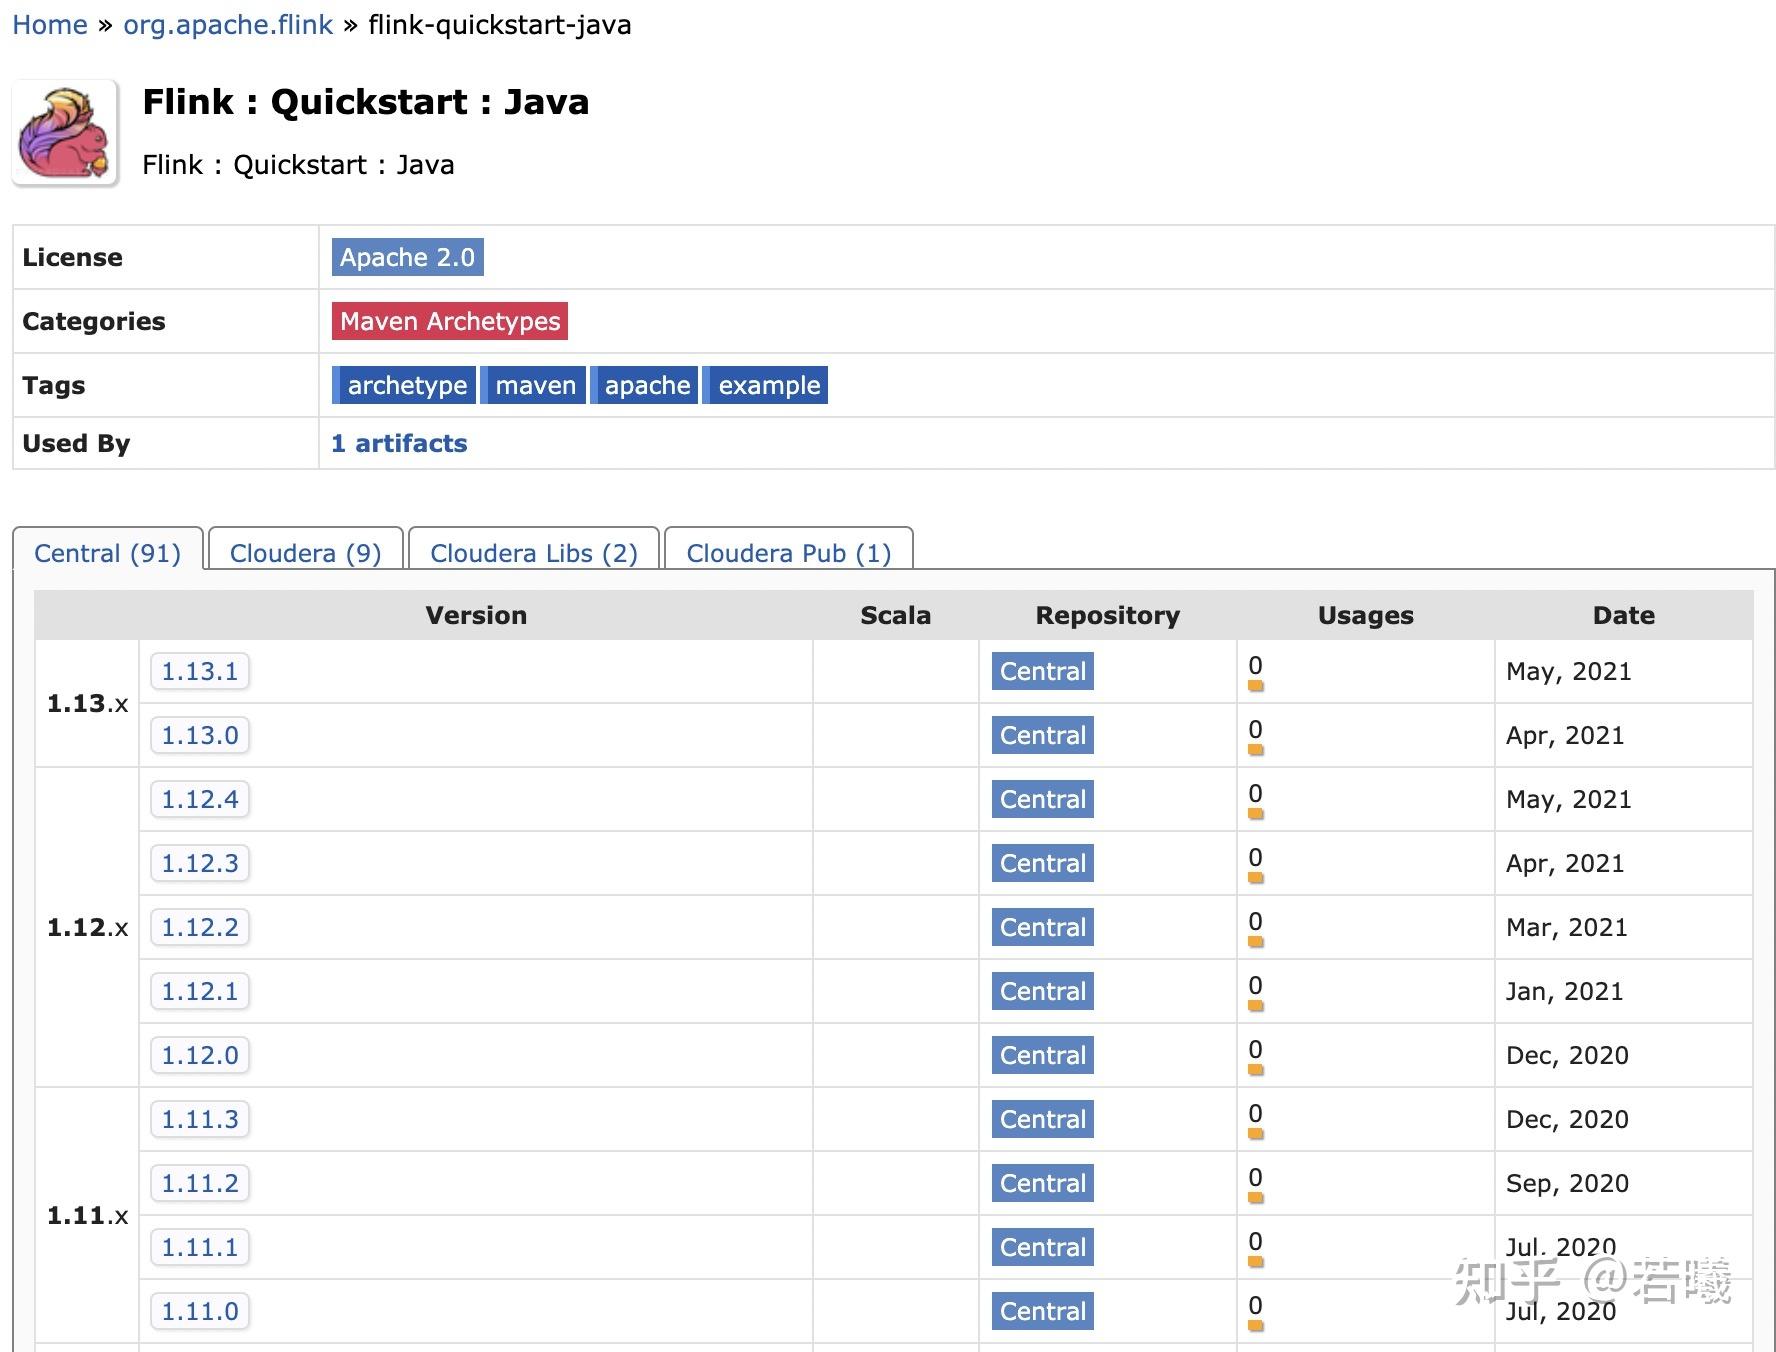Image resolution: width=1776 pixels, height=1352 pixels.
Task: Select the archetype tag badge
Action: (x=405, y=385)
